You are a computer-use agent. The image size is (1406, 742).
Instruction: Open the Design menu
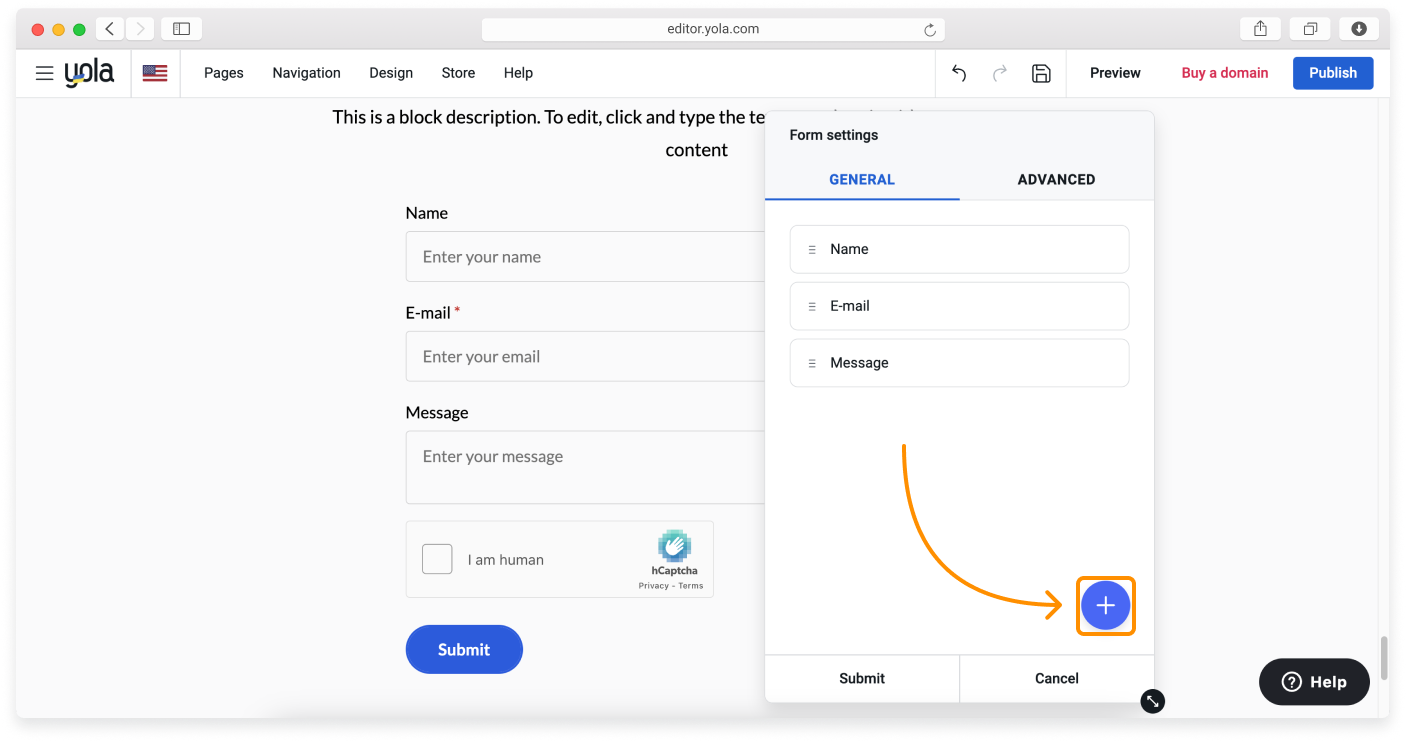390,72
